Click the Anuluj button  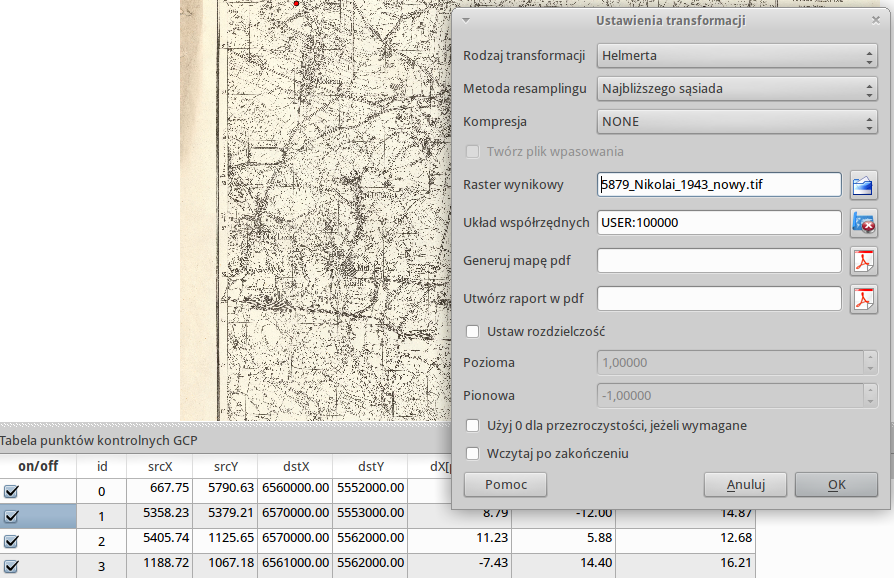745,485
